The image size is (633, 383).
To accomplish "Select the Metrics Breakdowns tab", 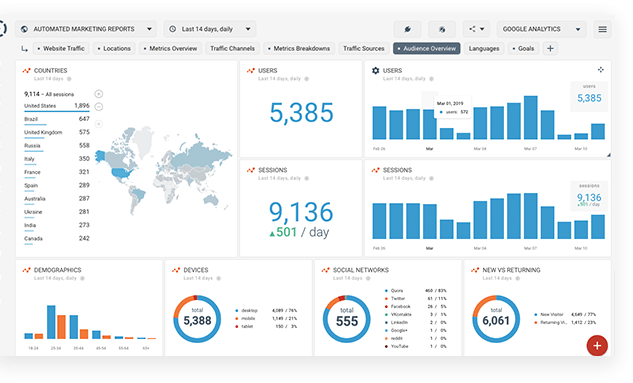I will 299,48.
